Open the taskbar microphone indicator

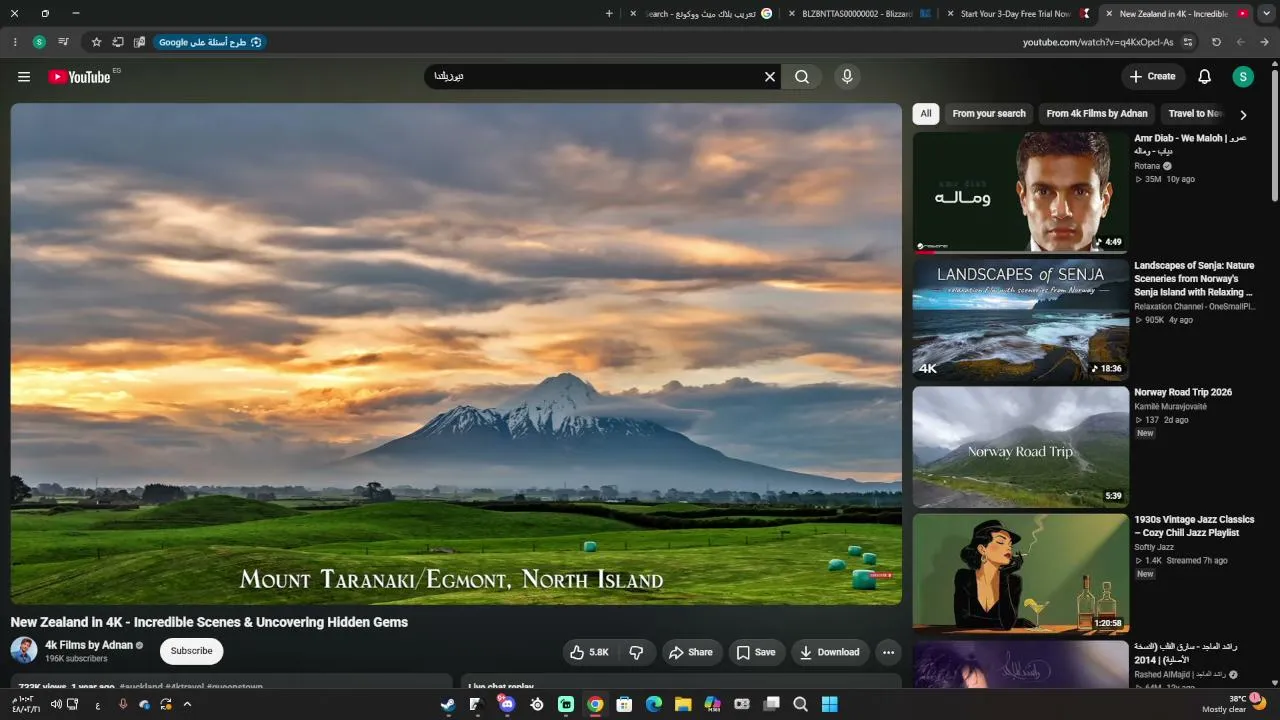[x=123, y=704]
